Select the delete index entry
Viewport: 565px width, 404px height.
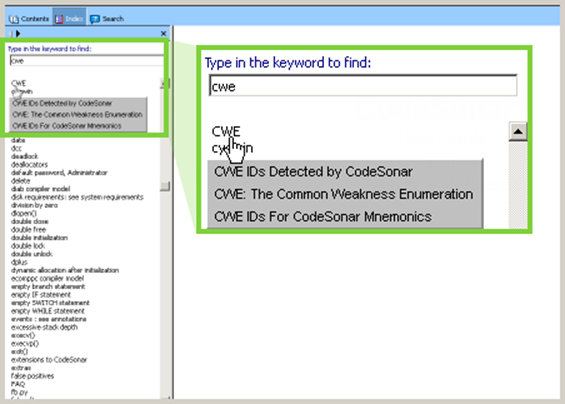click(21, 181)
